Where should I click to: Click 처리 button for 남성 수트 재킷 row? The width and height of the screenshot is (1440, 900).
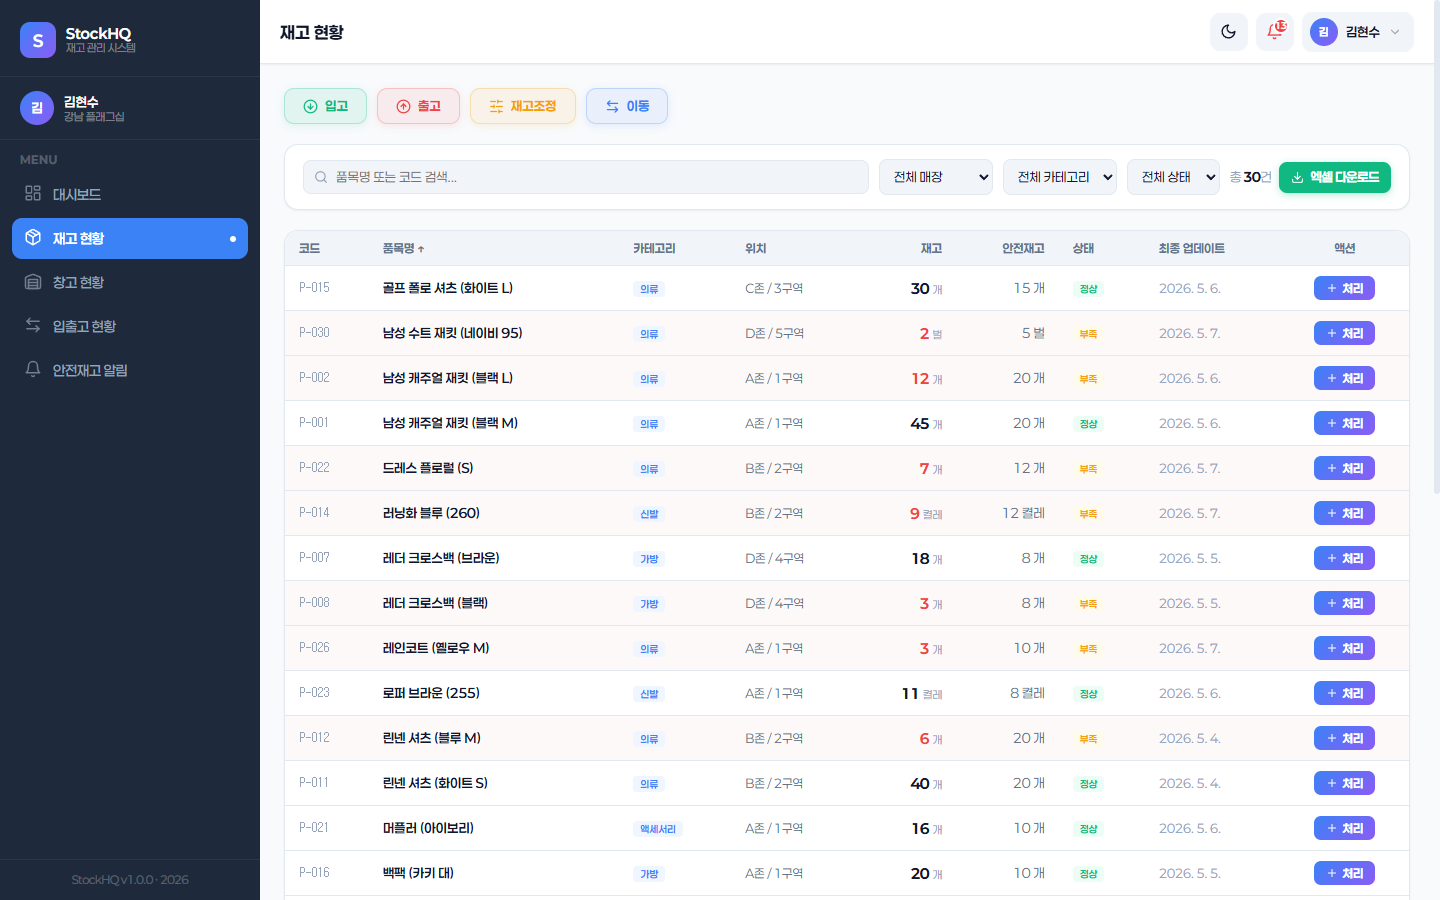pos(1344,333)
